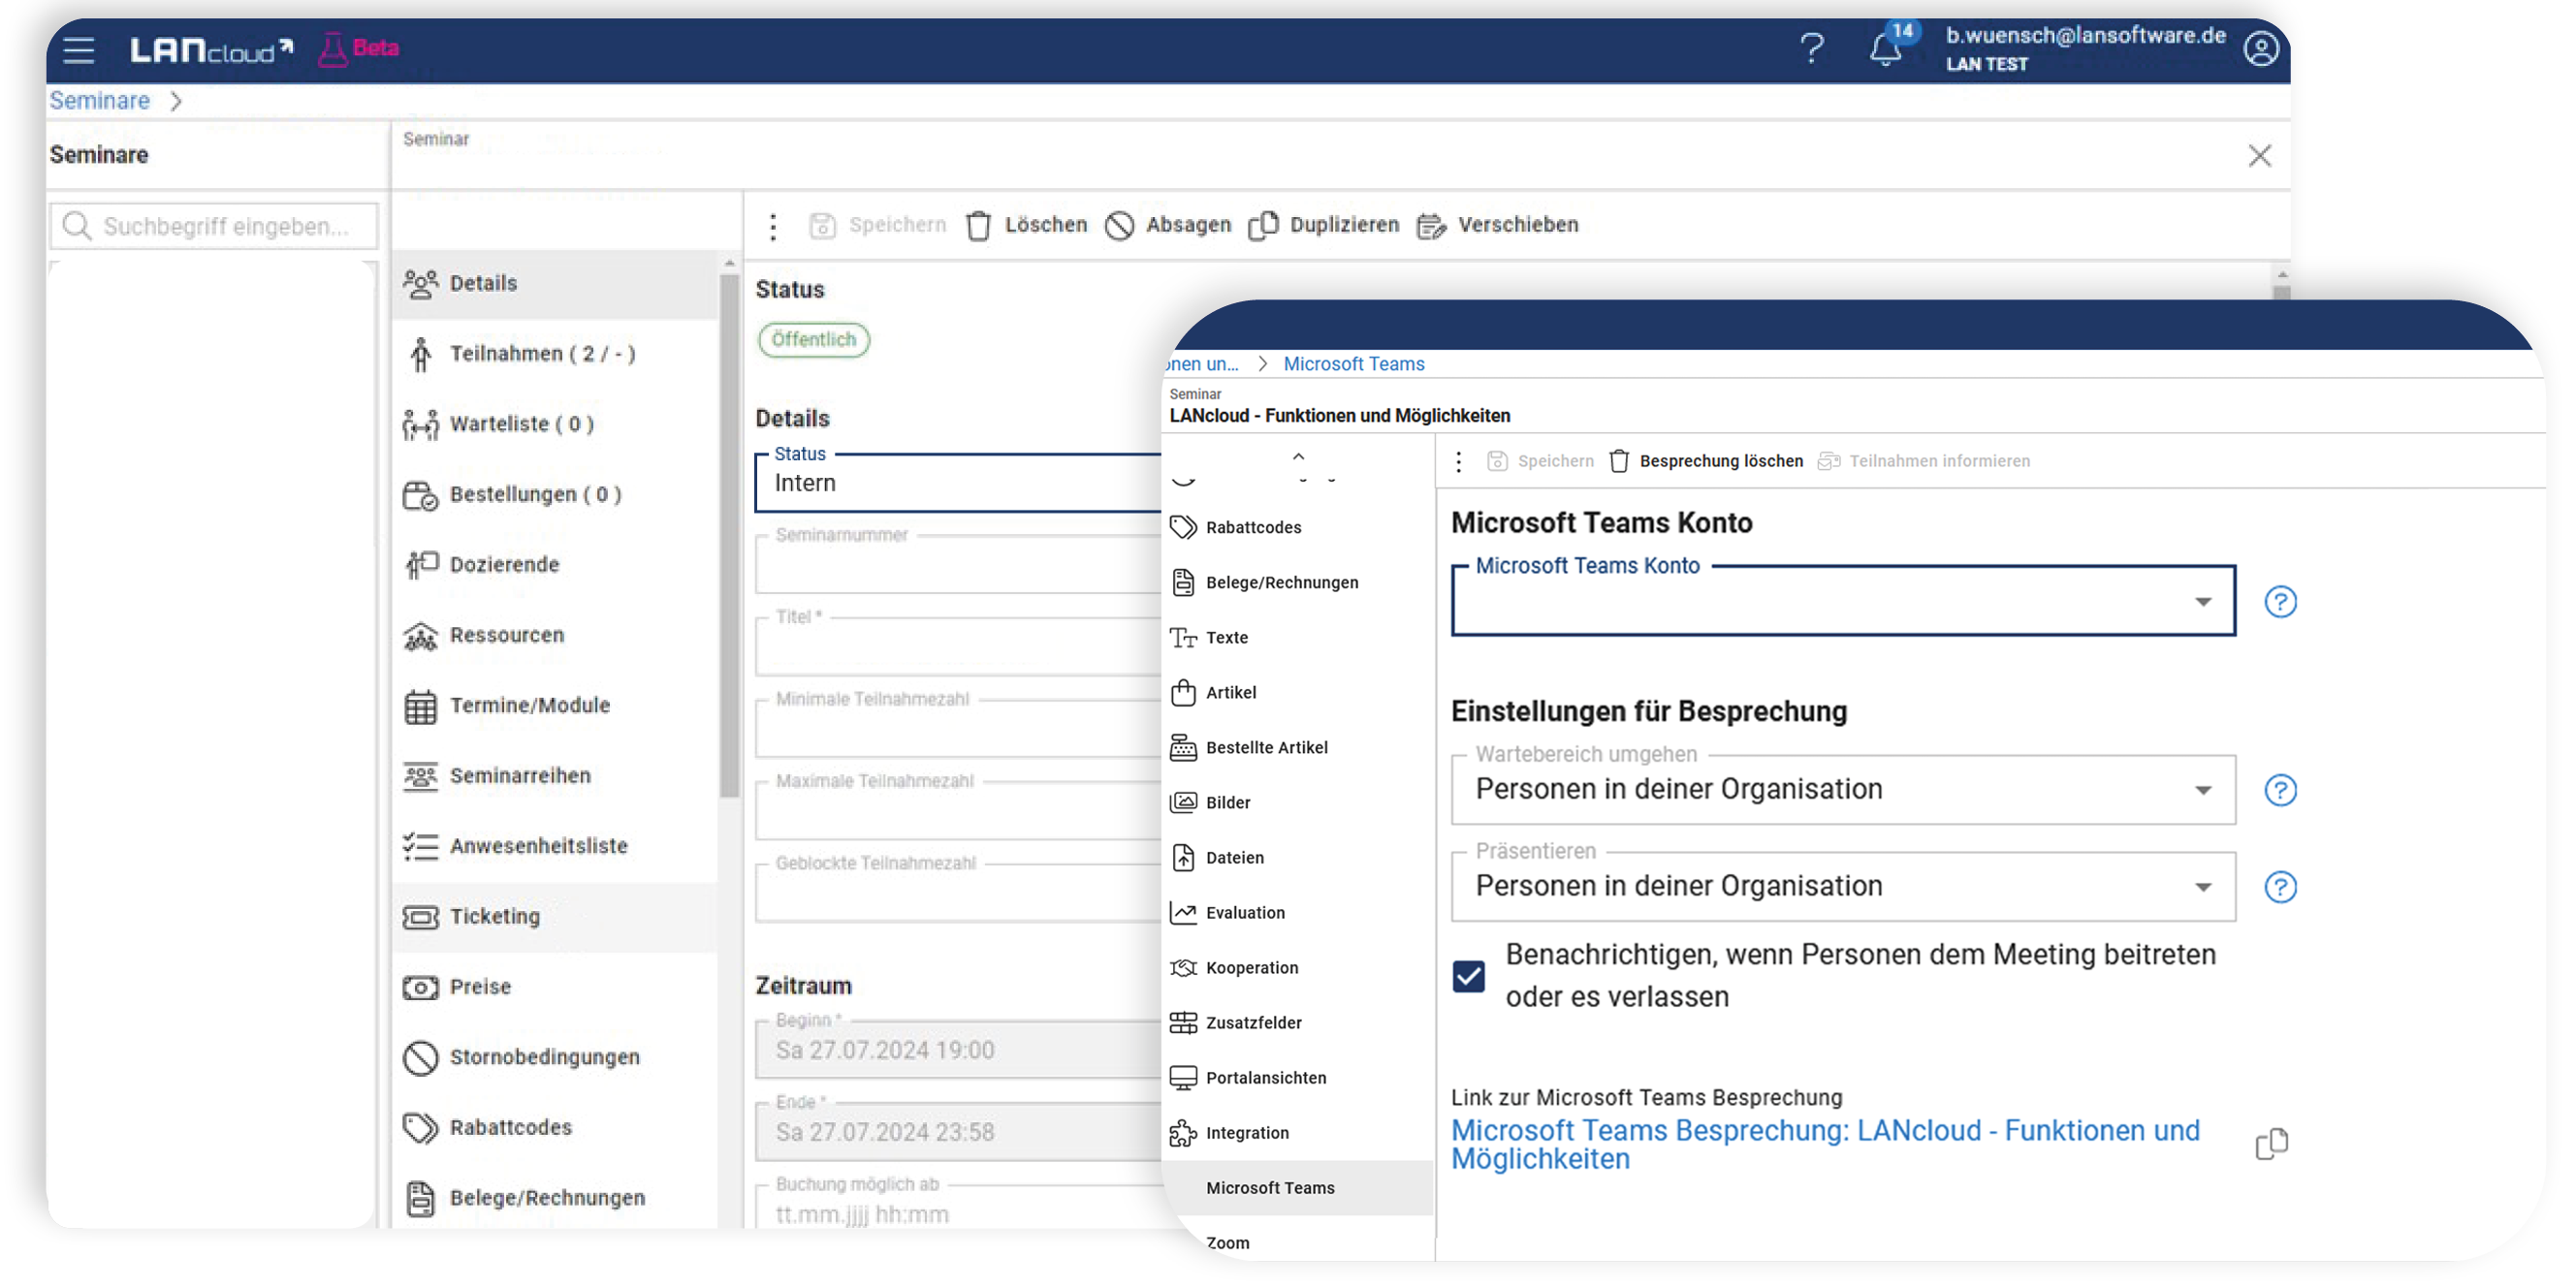Open Artikel menu item
The width and height of the screenshot is (2576, 1288).
click(1298, 692)
